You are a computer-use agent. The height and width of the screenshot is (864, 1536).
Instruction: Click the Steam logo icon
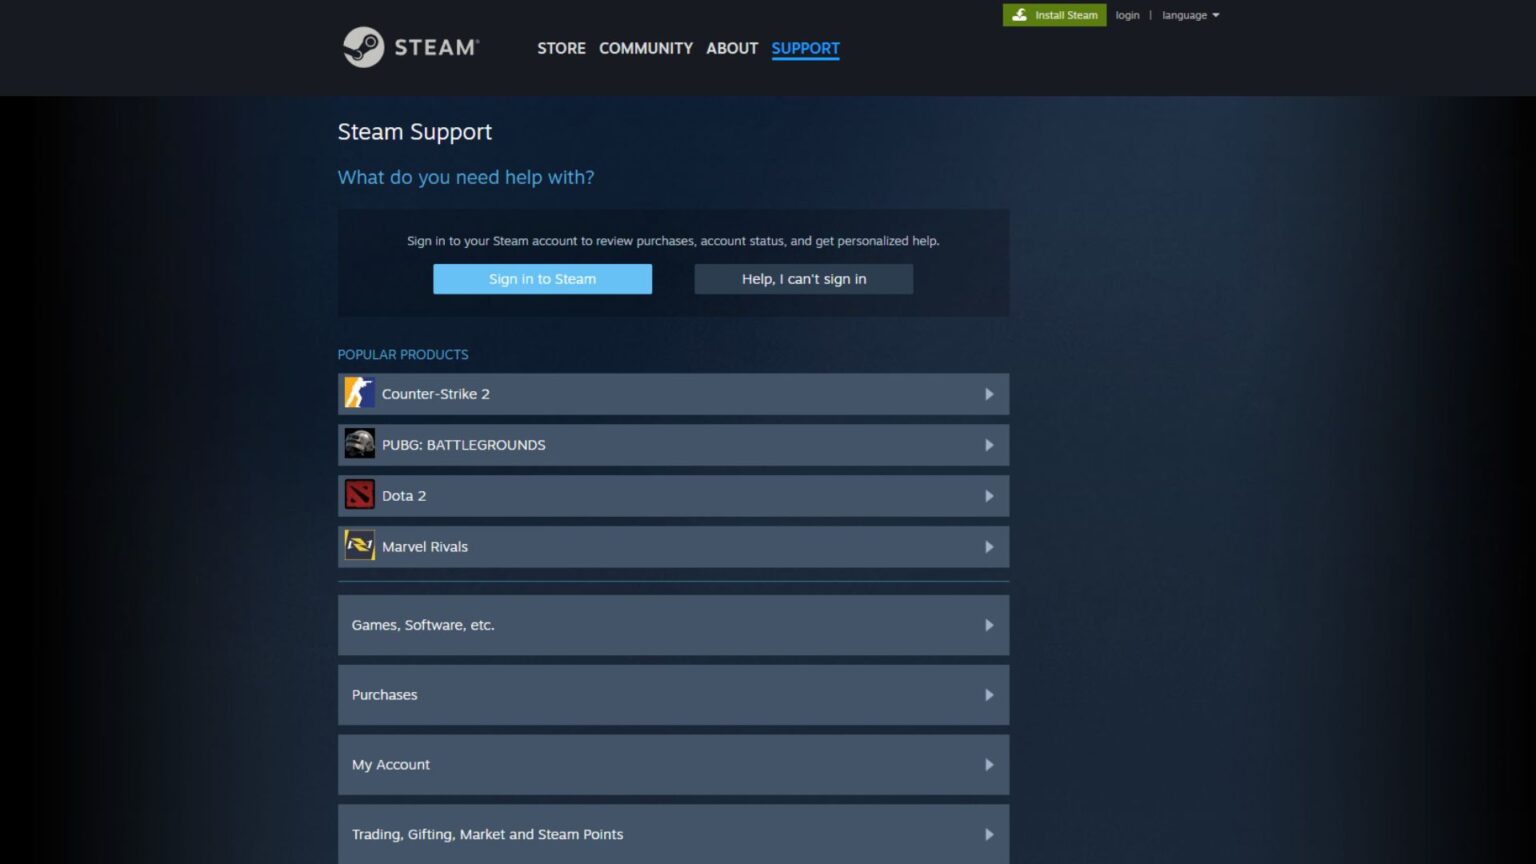[x=362, y=47]
